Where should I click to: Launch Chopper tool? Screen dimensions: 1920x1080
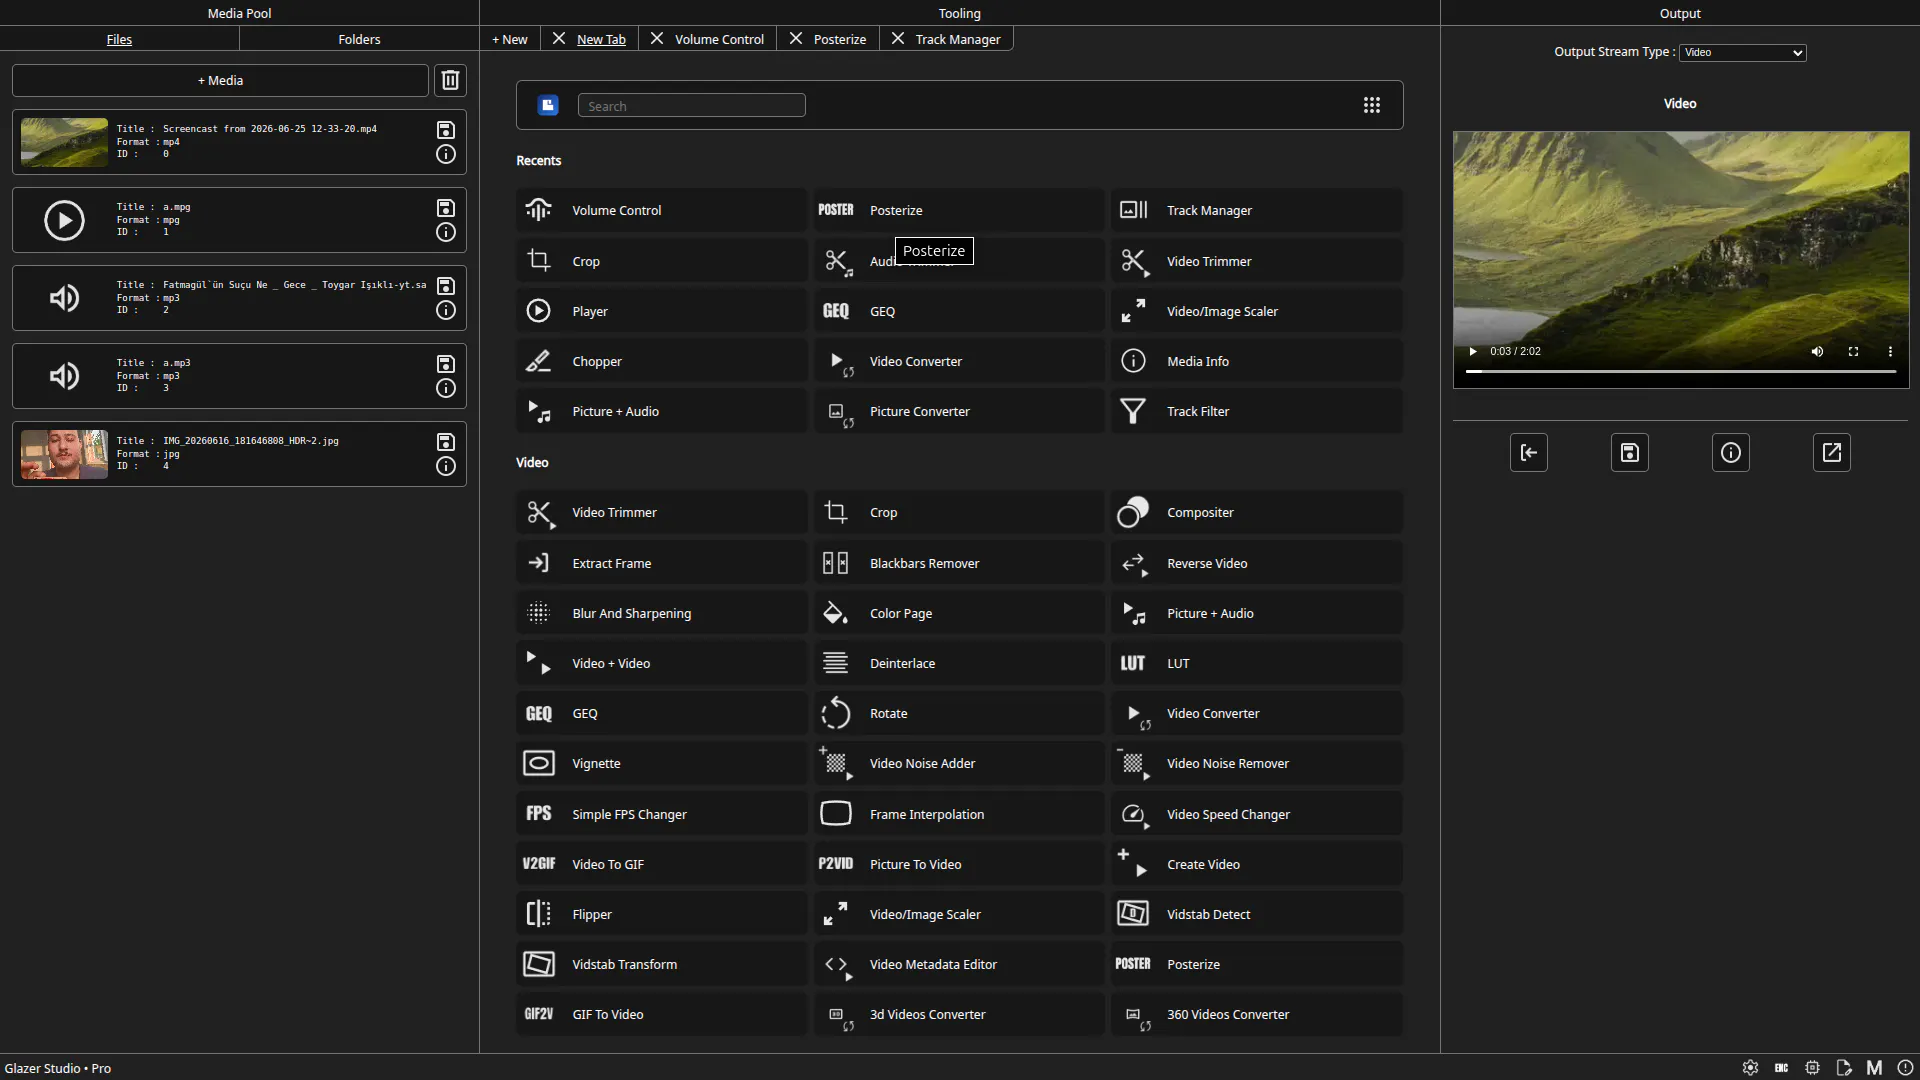[x=661, y=361]
